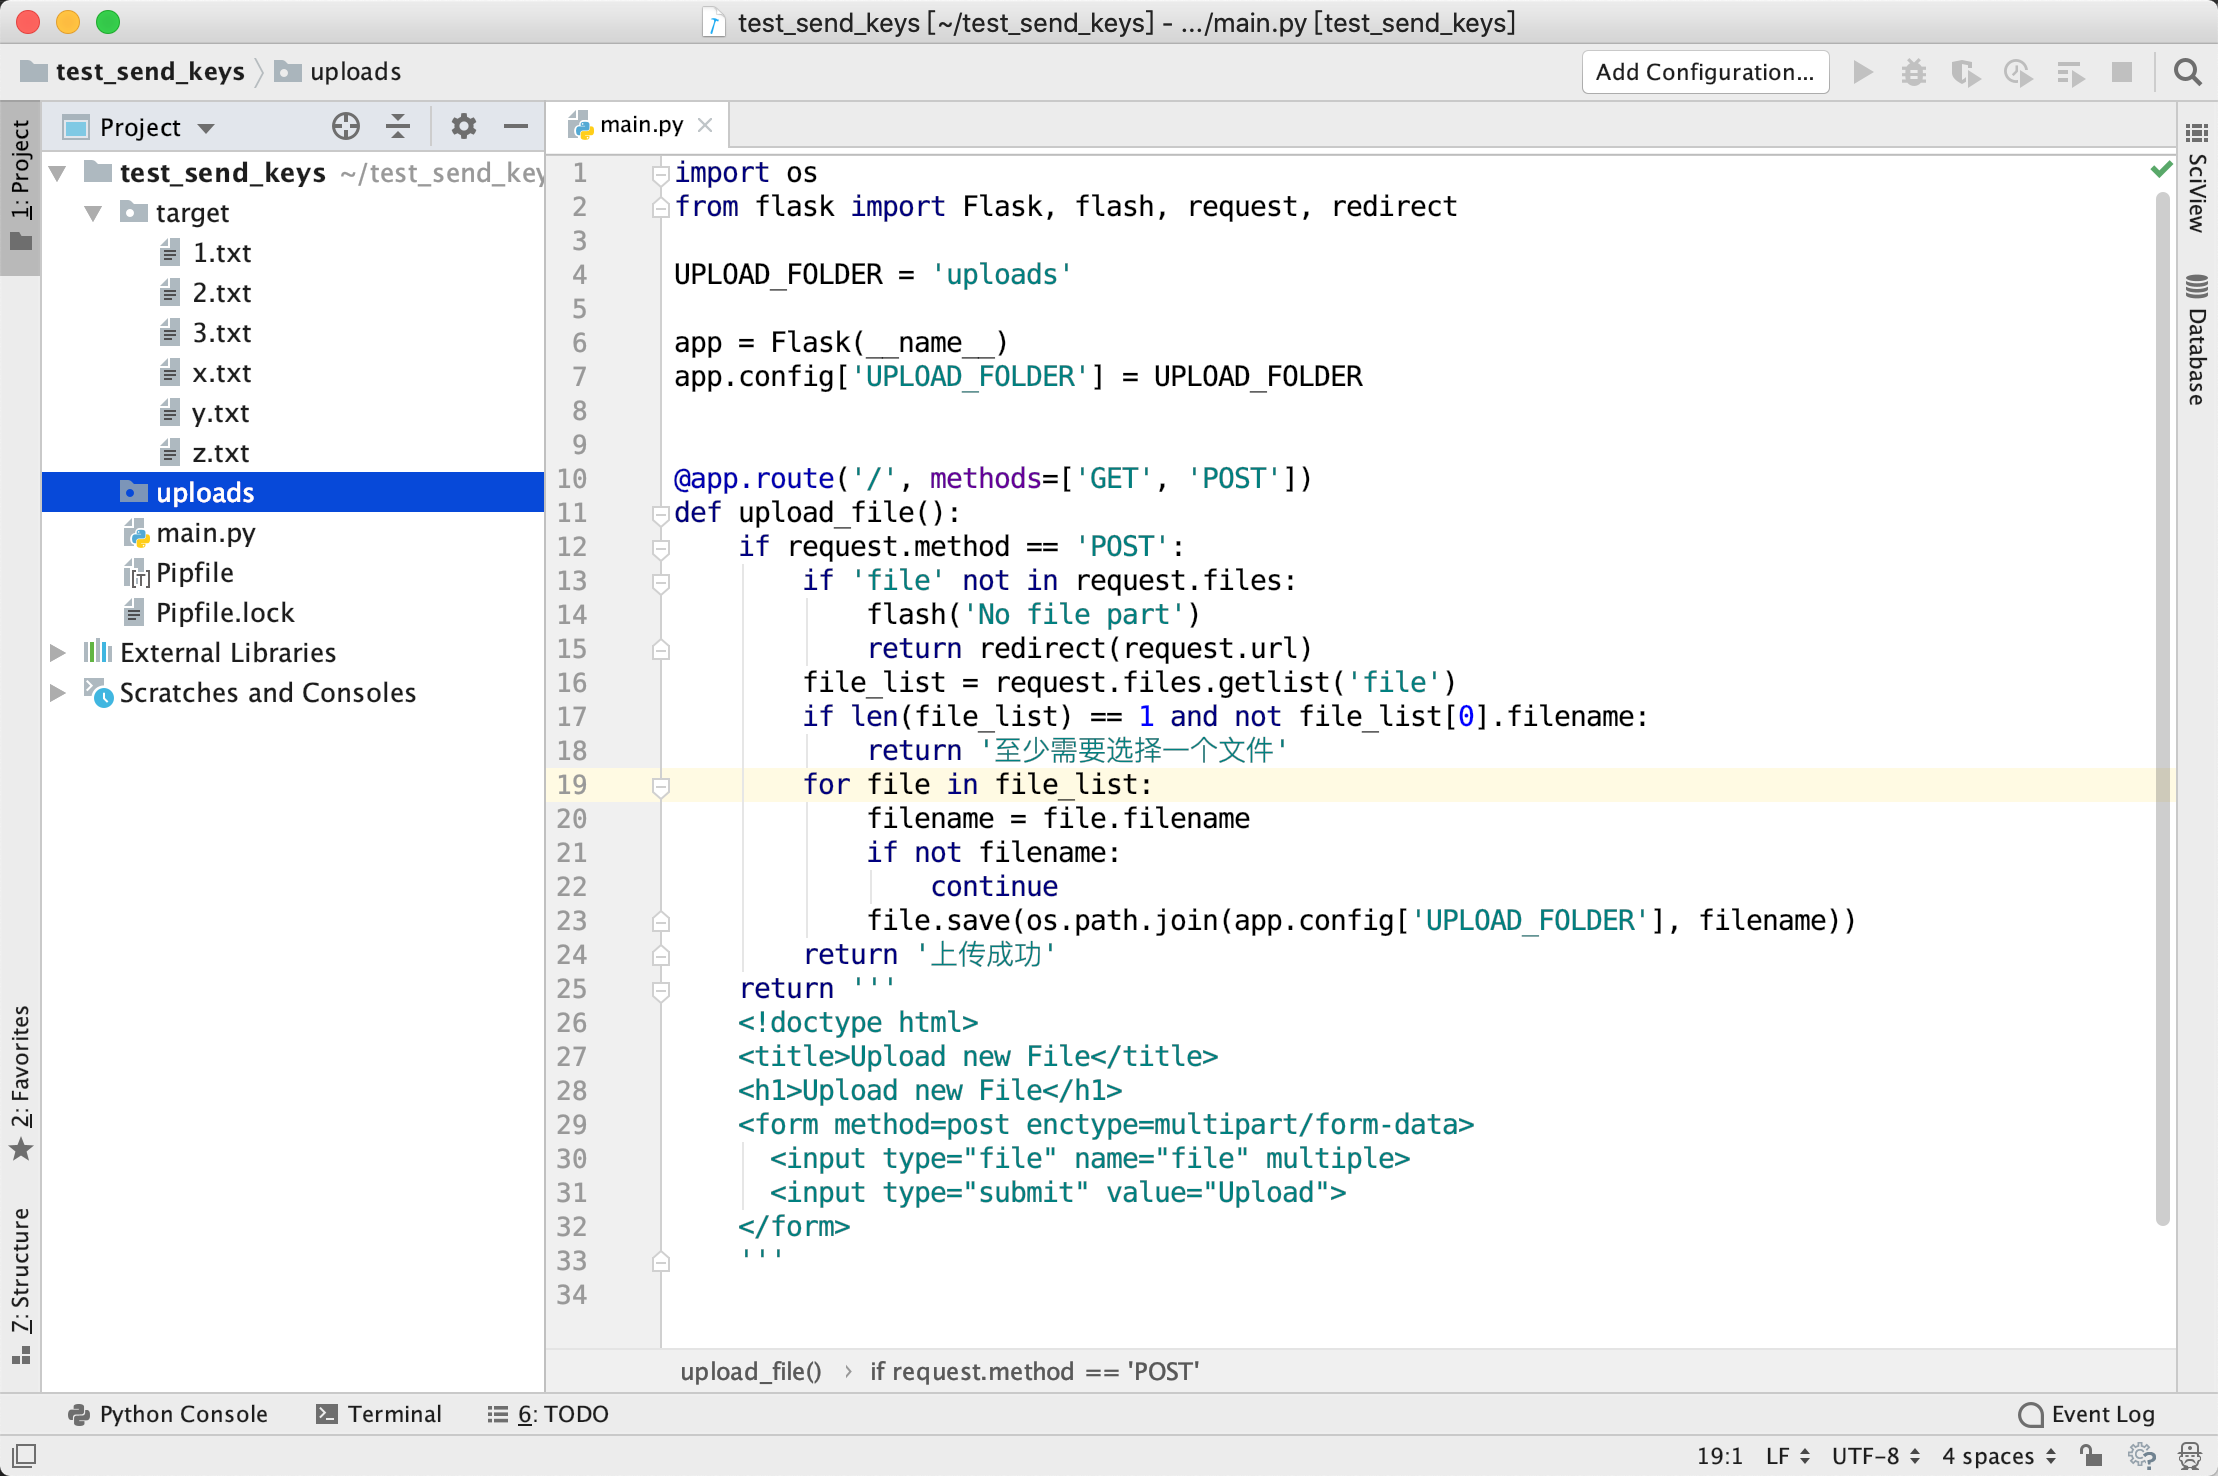Expand Scratches and Consoles node
Viewport: 2218px width, 1476px height.
[x=58, y=693]
